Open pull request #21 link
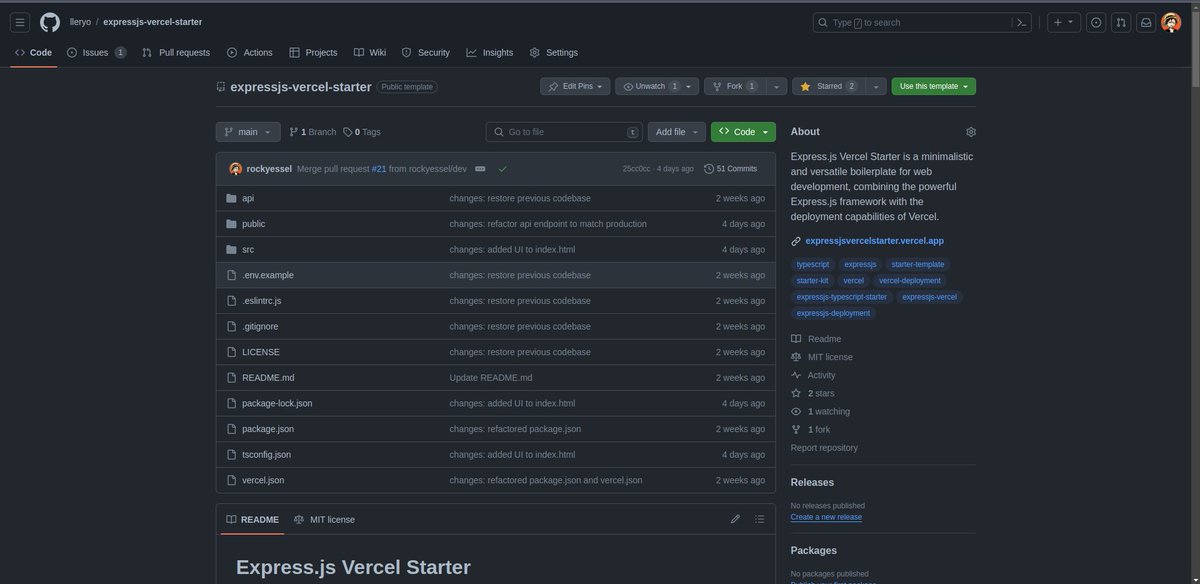 [x=379, y=169]
